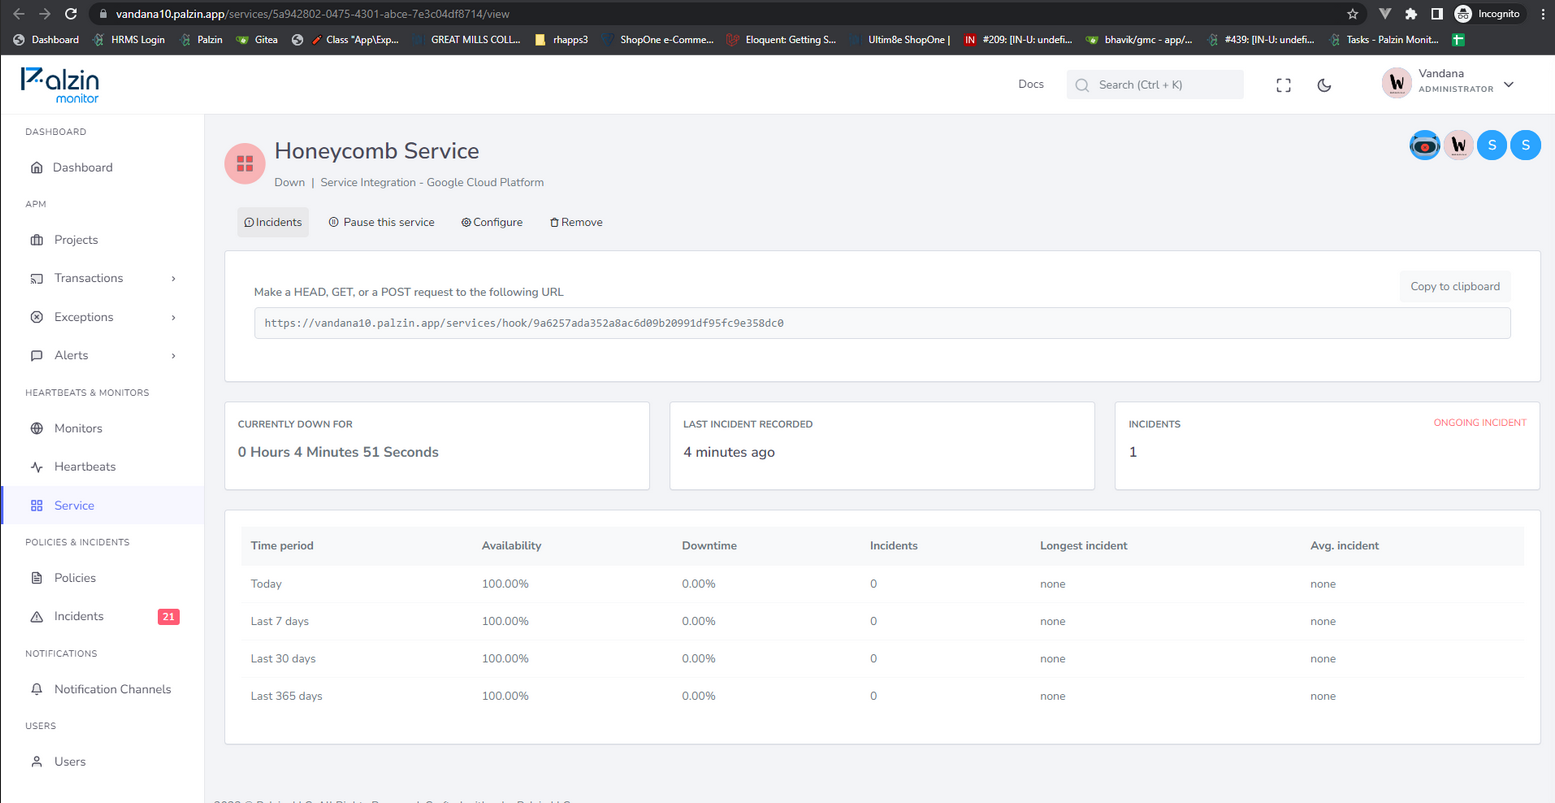Open the HRMS Login bookmark

click(128, 40)
